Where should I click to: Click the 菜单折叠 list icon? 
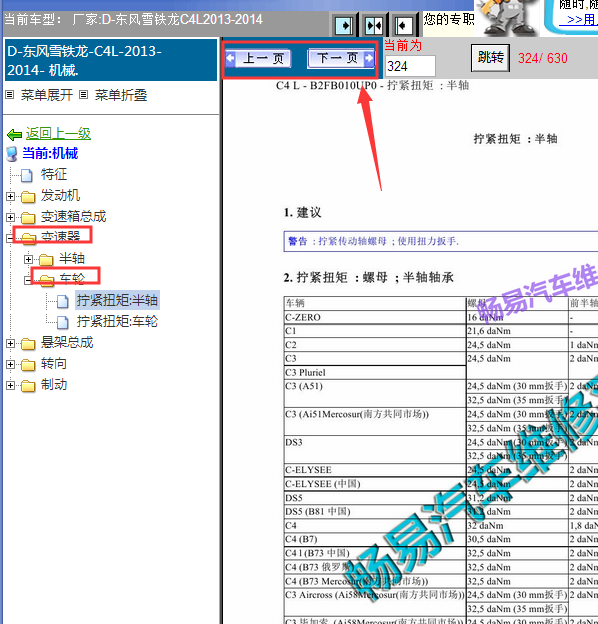pos(83,95)
